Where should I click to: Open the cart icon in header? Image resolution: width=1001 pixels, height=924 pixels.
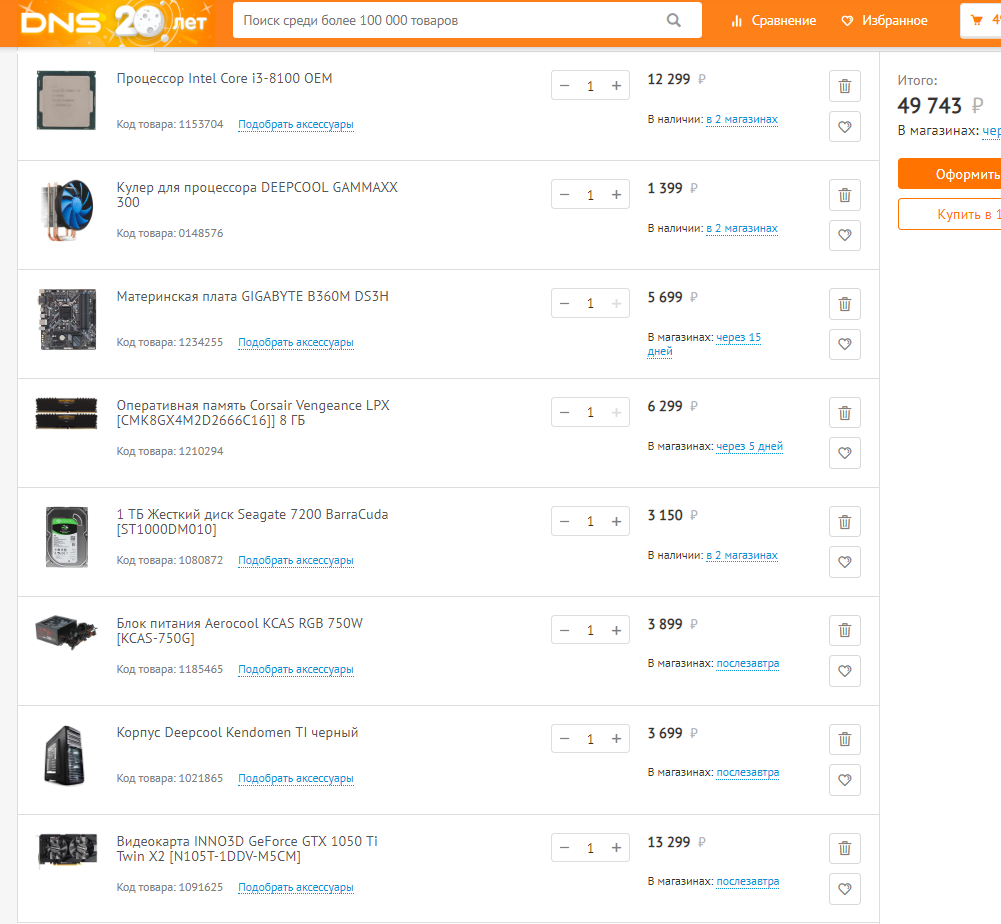point(977,20)
